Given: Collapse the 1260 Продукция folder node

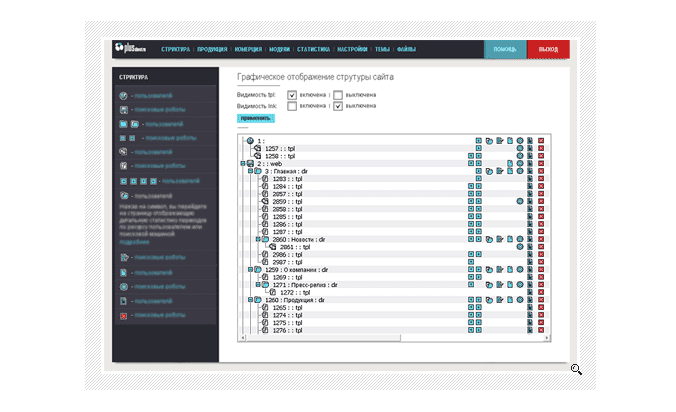Looking at the screenshot, I should [250, 300].
